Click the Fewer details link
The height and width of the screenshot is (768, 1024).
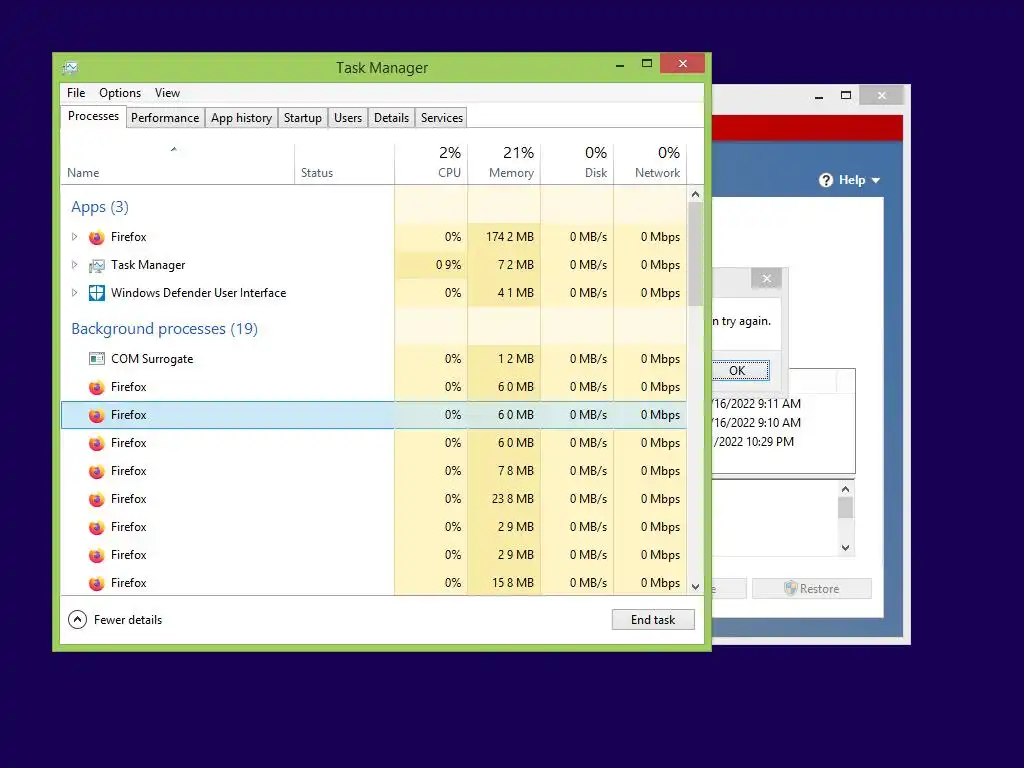pos(127,620)
